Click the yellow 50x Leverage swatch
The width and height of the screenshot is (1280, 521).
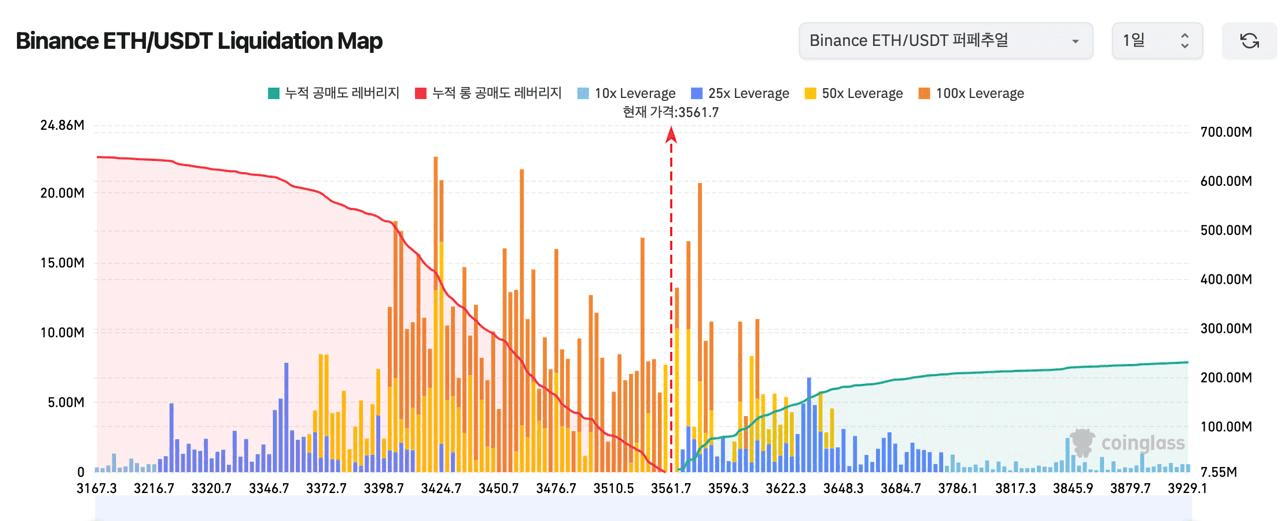(810, 93)
